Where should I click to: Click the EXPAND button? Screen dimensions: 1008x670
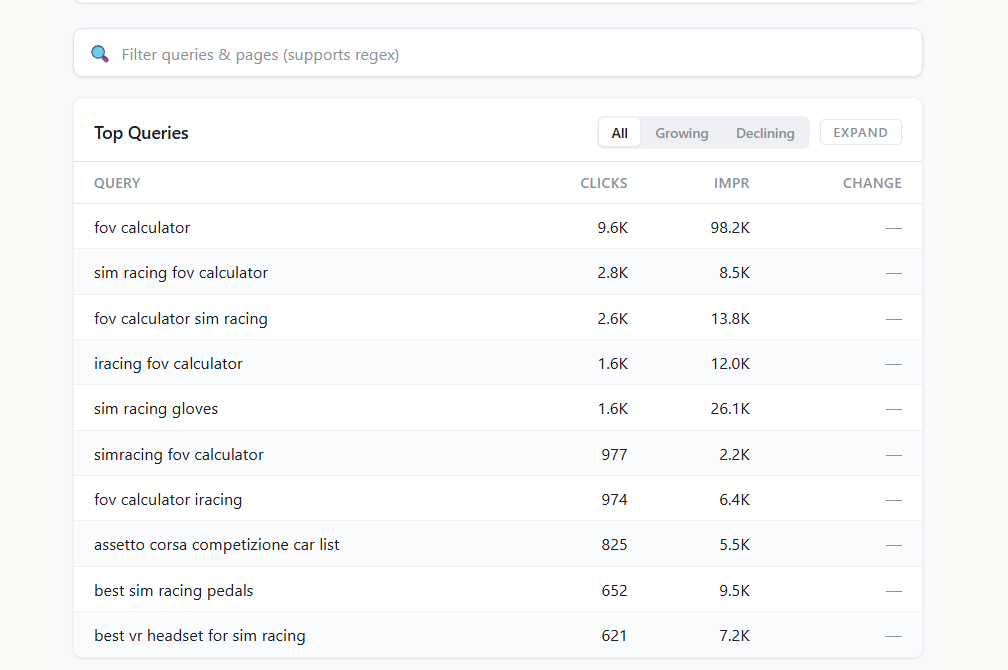[860, 131]
